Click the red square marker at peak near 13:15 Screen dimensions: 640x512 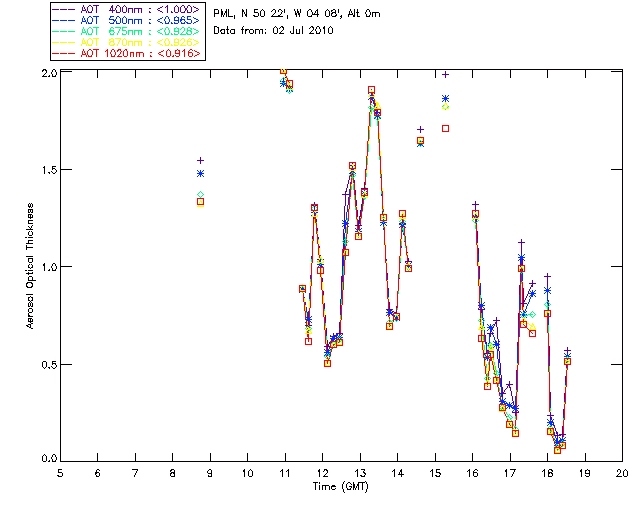(371, 90)
